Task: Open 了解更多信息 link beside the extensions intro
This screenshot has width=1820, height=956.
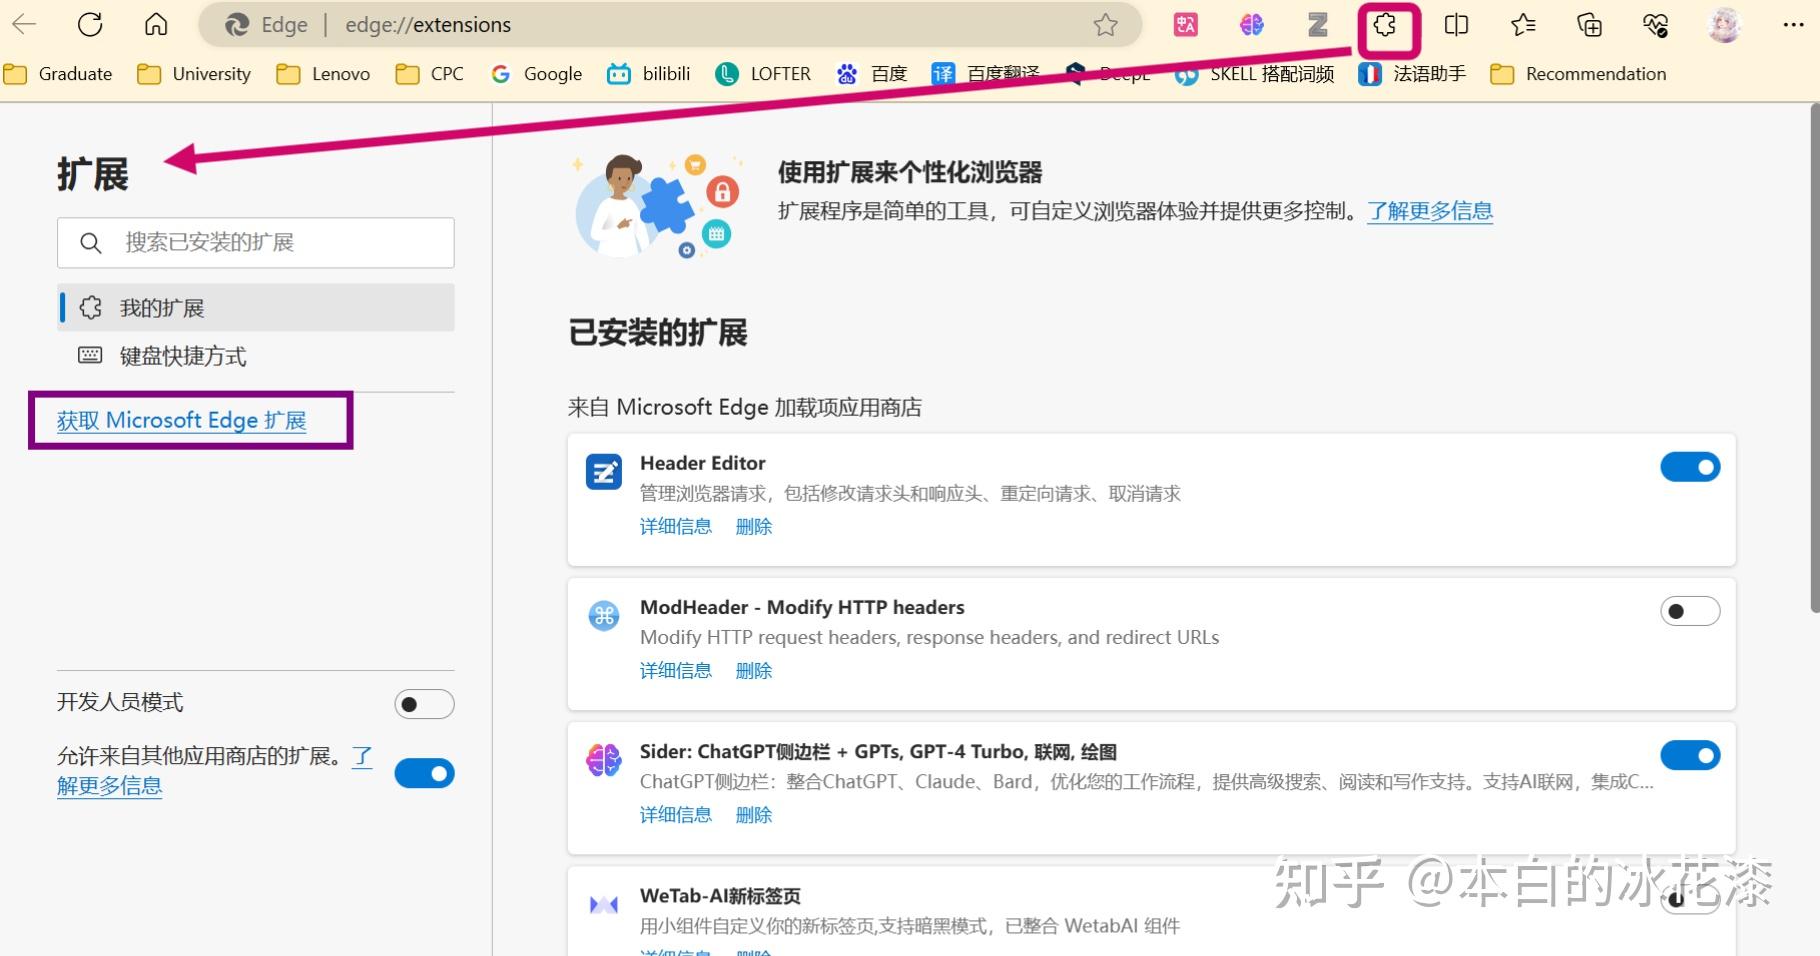Action: pyautogui.click(x=1430, y=211)
